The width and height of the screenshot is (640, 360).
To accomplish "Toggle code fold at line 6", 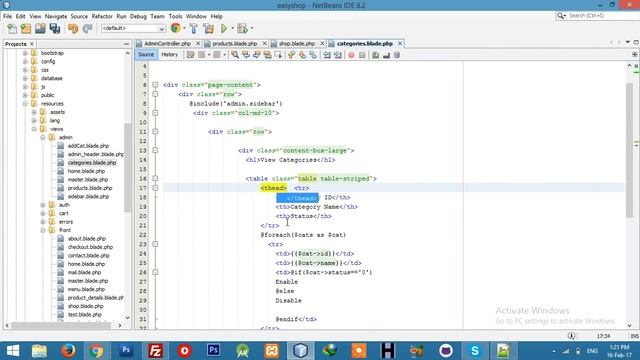I will click(x=155, y=85).
